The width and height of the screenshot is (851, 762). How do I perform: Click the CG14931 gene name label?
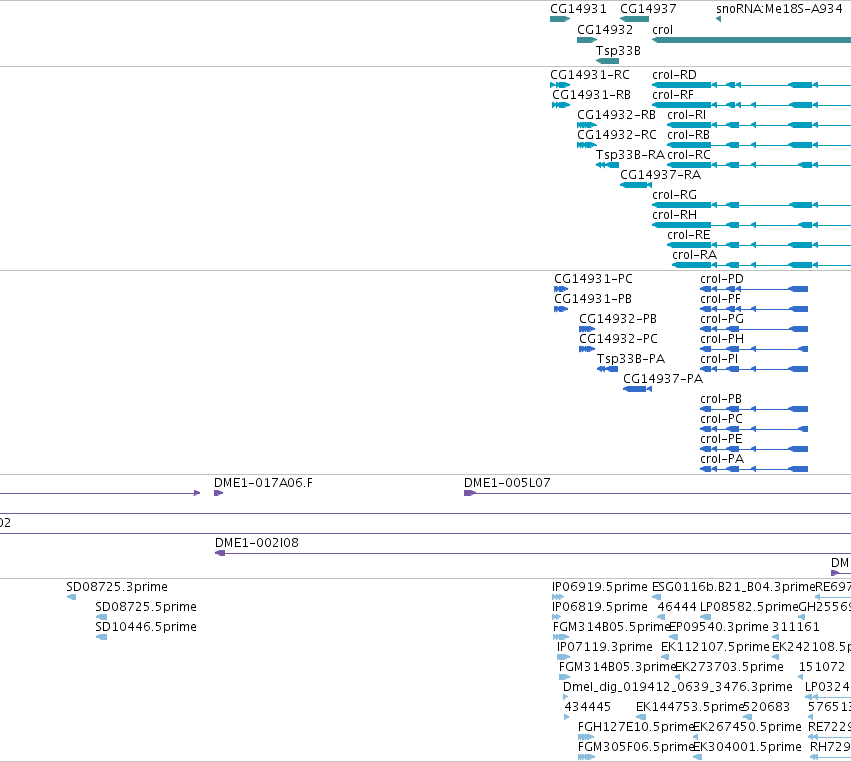pos(578,9)
